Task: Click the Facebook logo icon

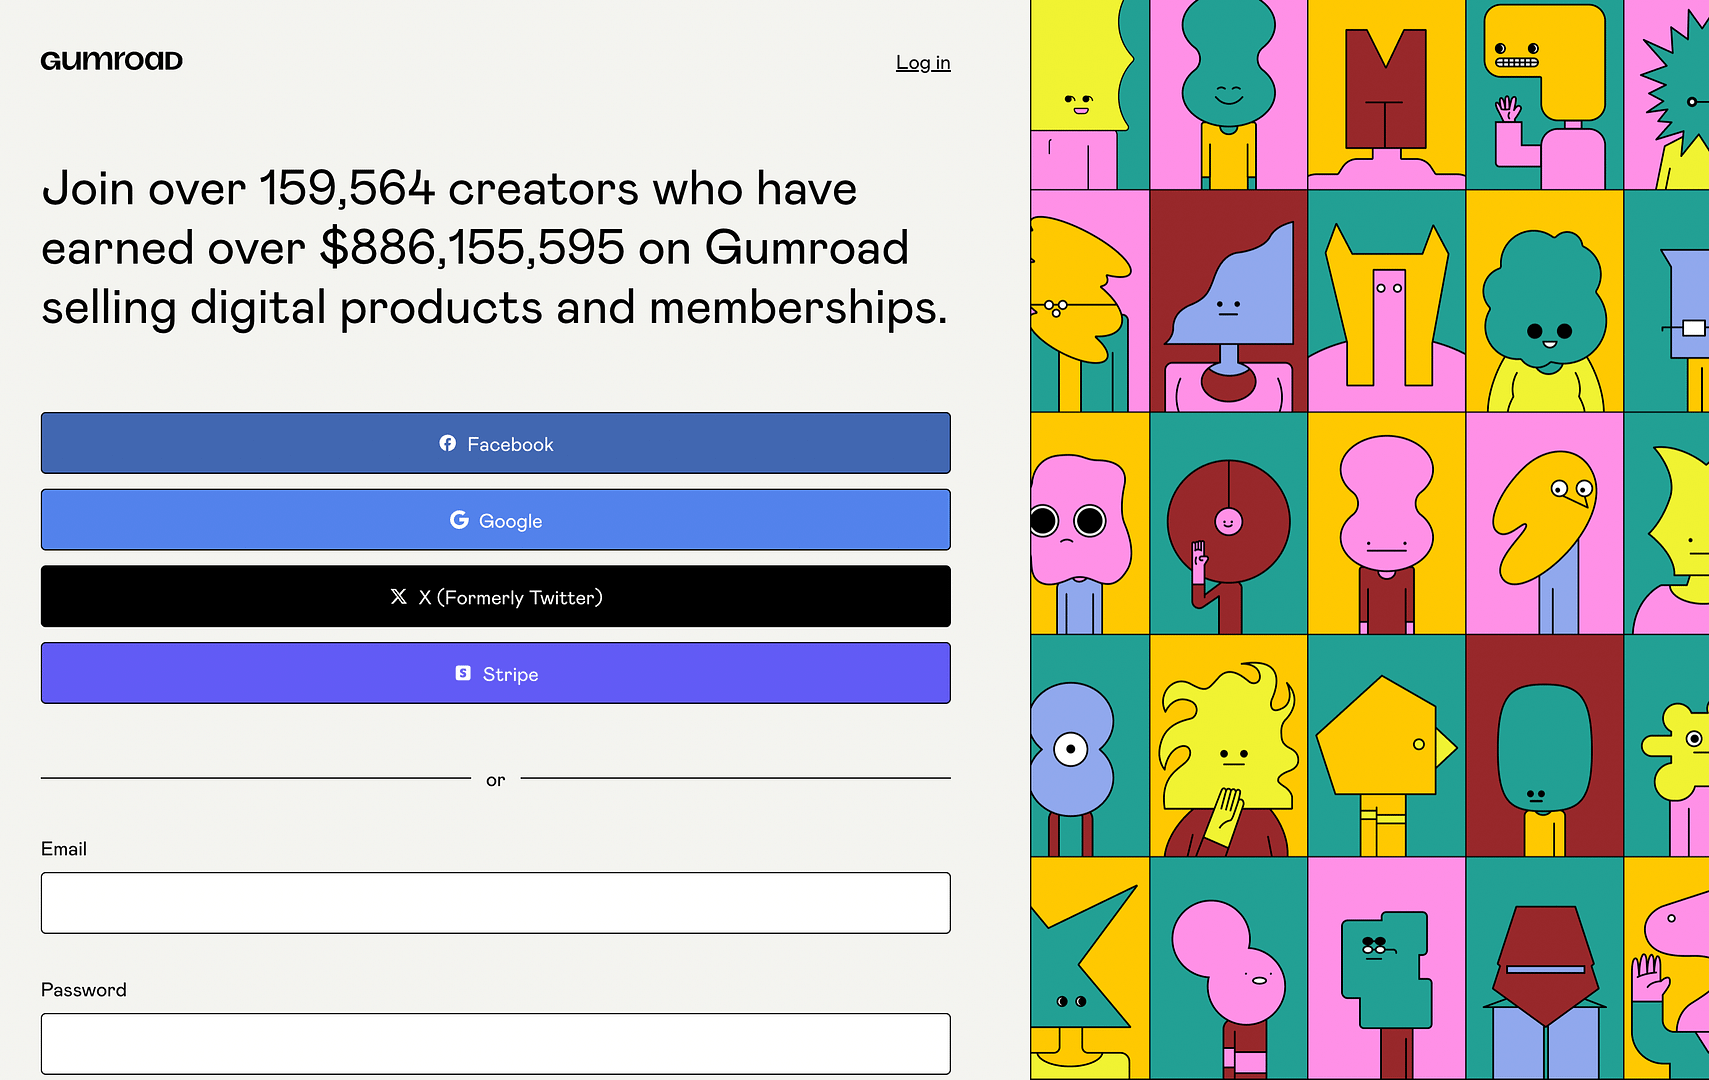Action: pyautogui.click(x=448, y=443)
